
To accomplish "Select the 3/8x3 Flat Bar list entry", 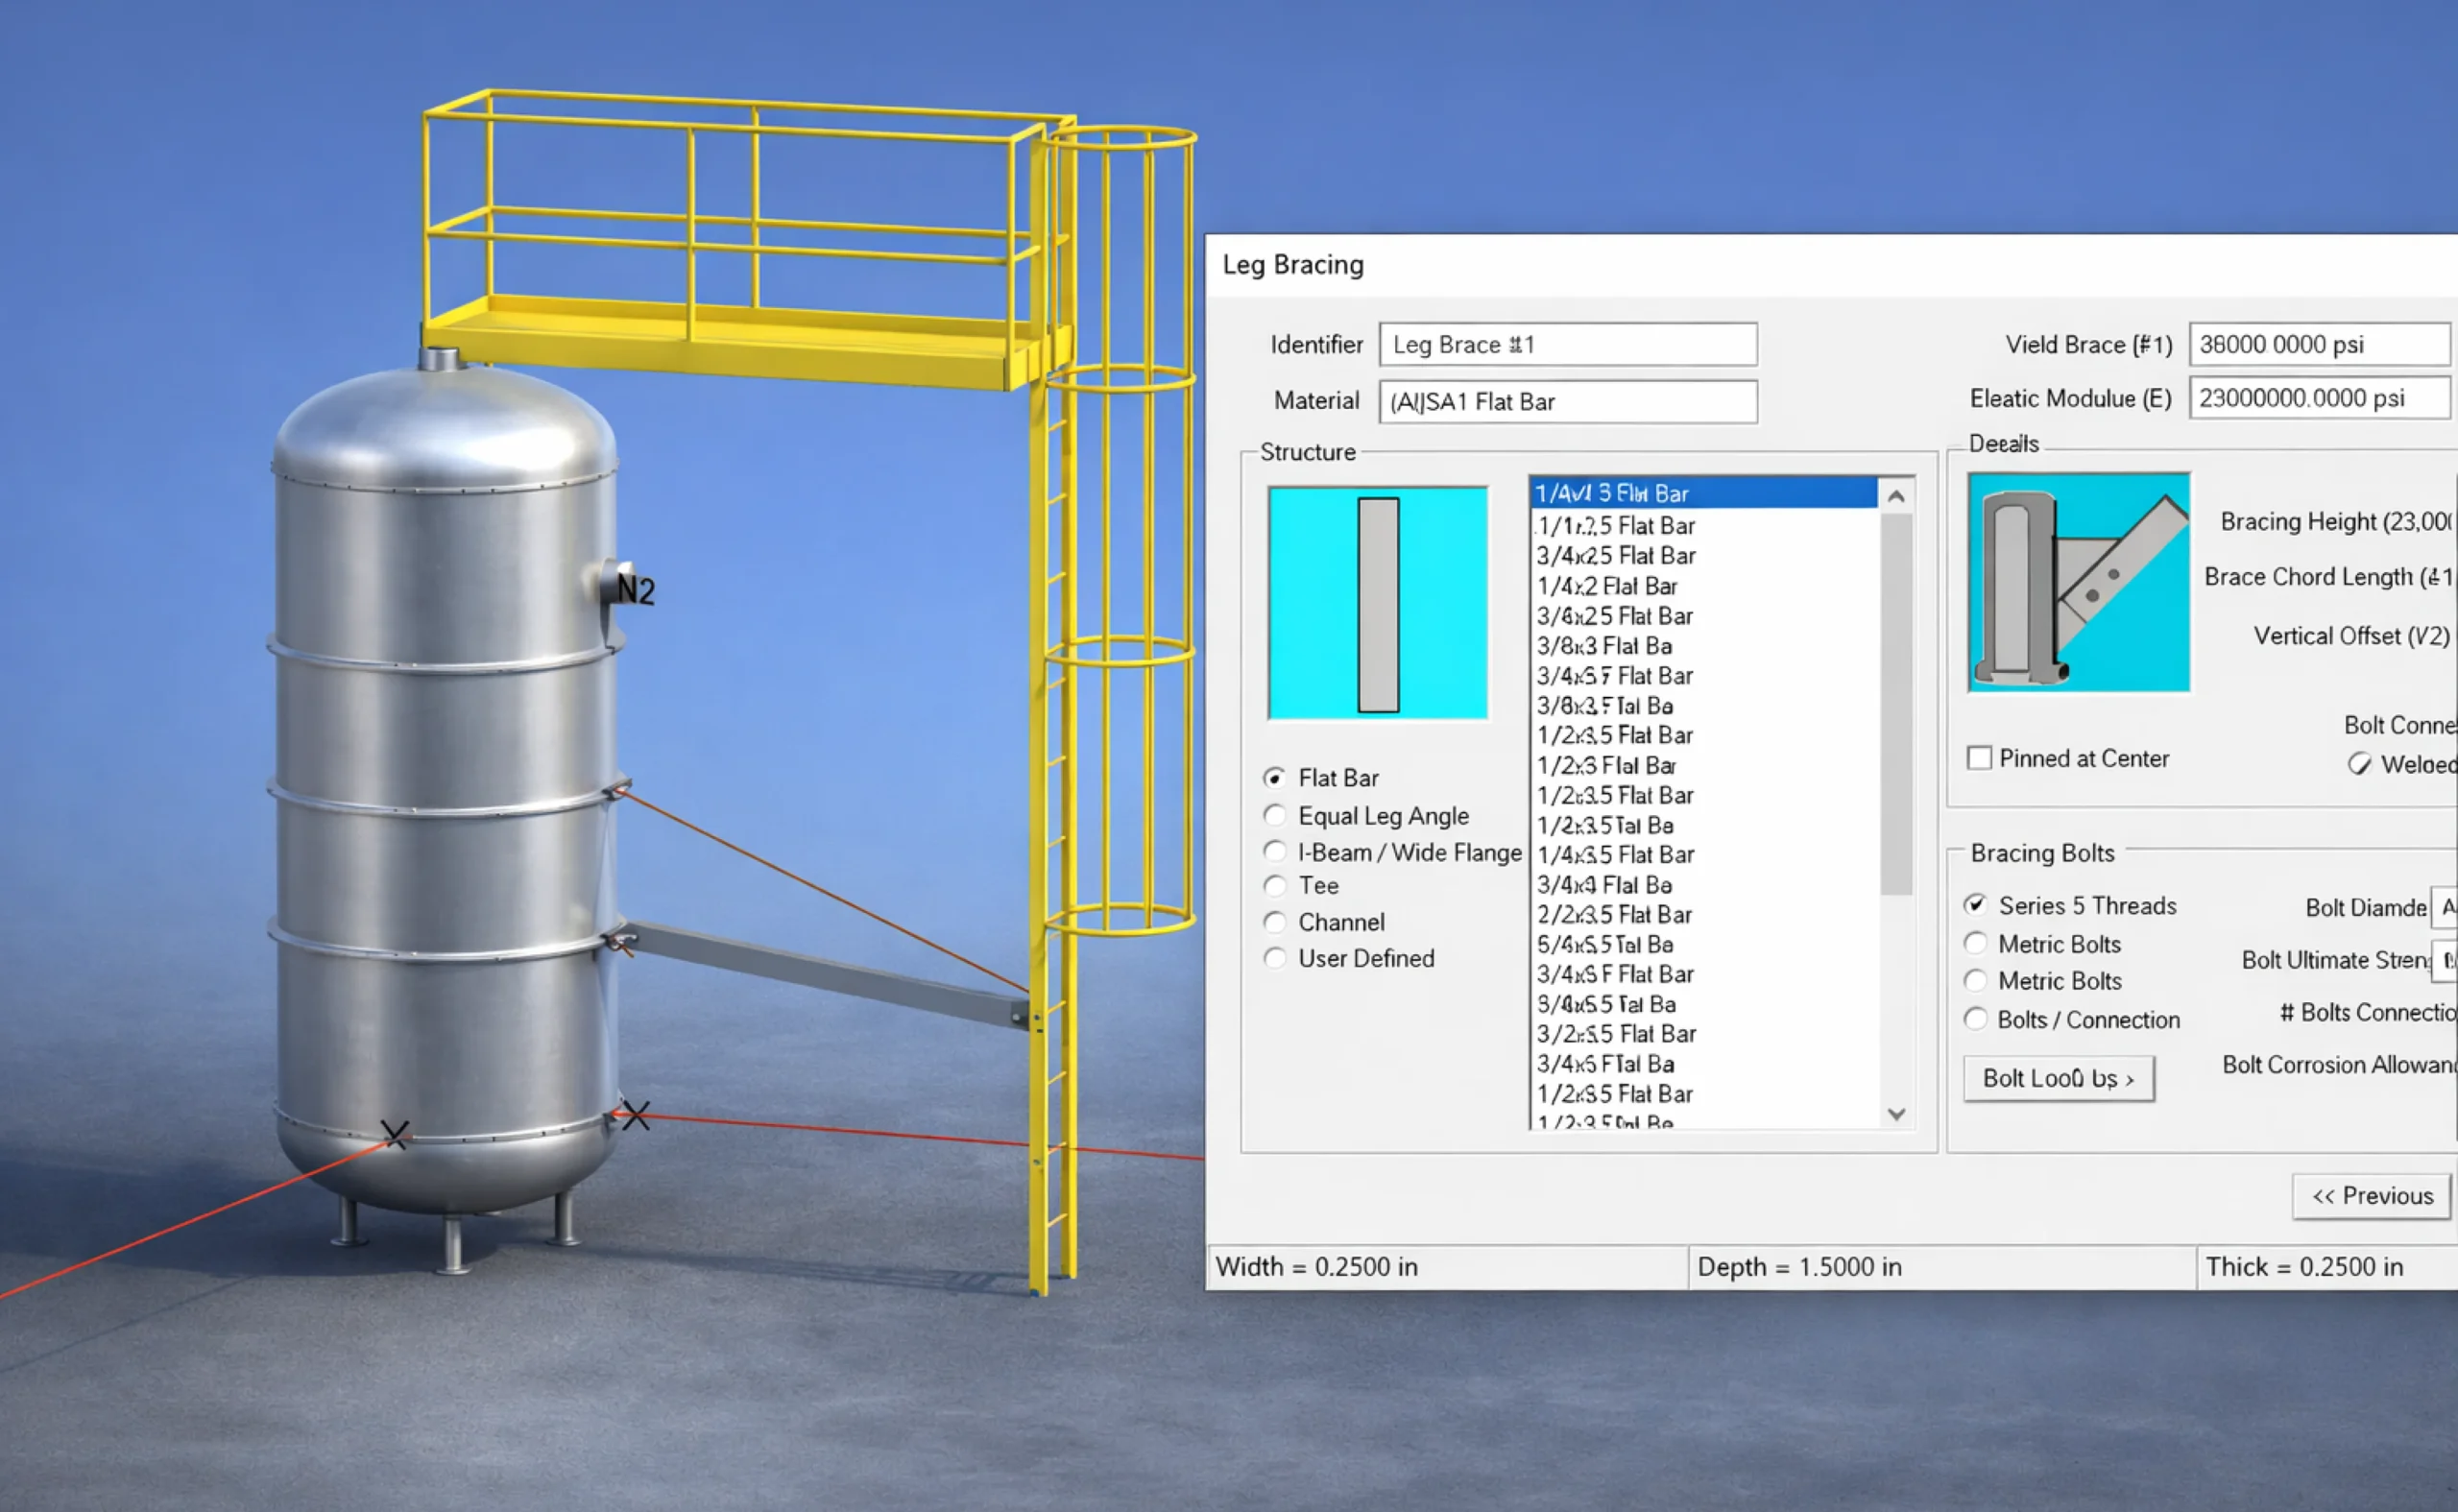I will point(1604,646).
